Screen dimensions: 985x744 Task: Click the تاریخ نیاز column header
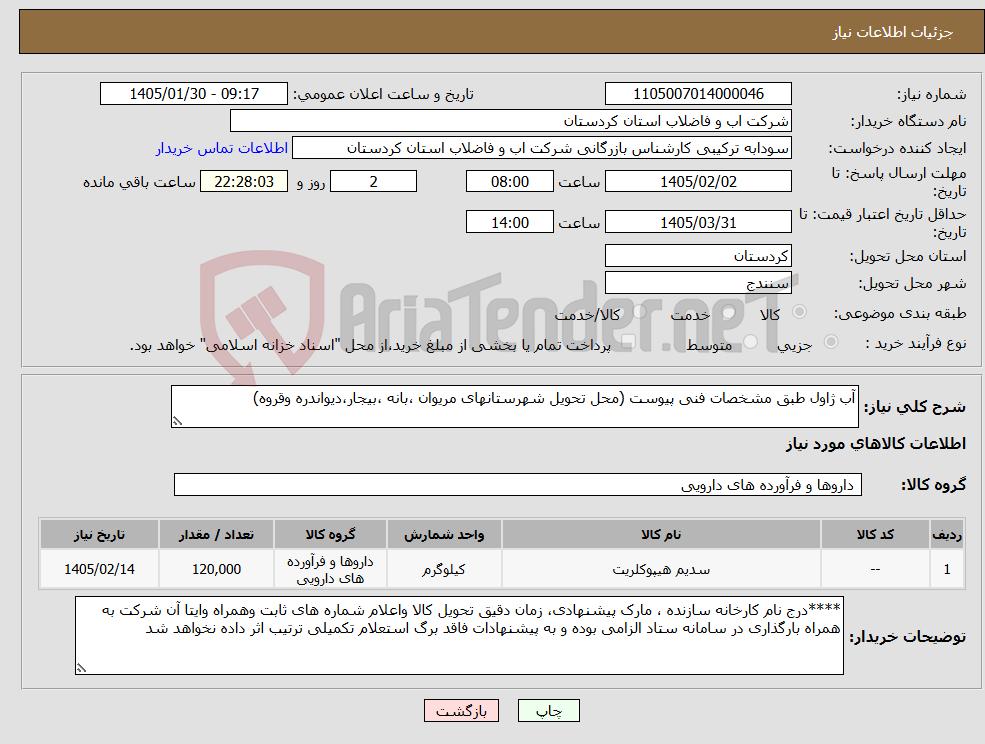click(99, 534)
